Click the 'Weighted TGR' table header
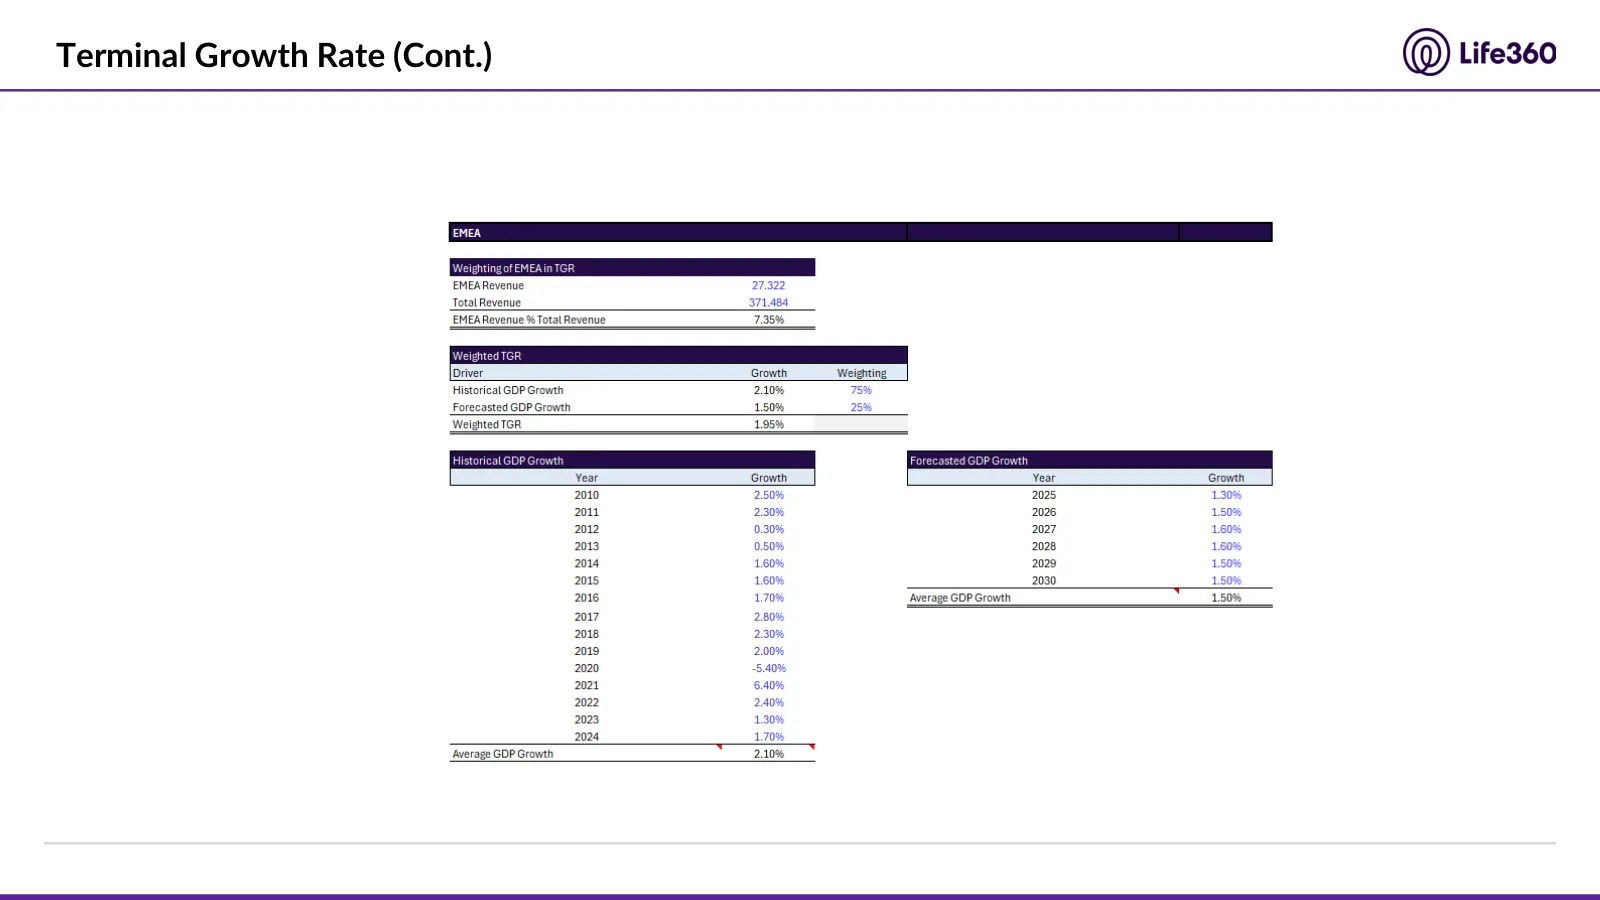The width and height of the screenshot is (1600, 900). (678, 355)
